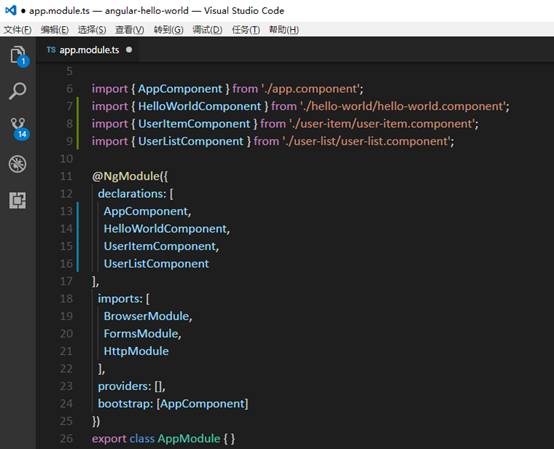Open the 文件(F) menu
The image size is (554, 449).
coord(18,30)
